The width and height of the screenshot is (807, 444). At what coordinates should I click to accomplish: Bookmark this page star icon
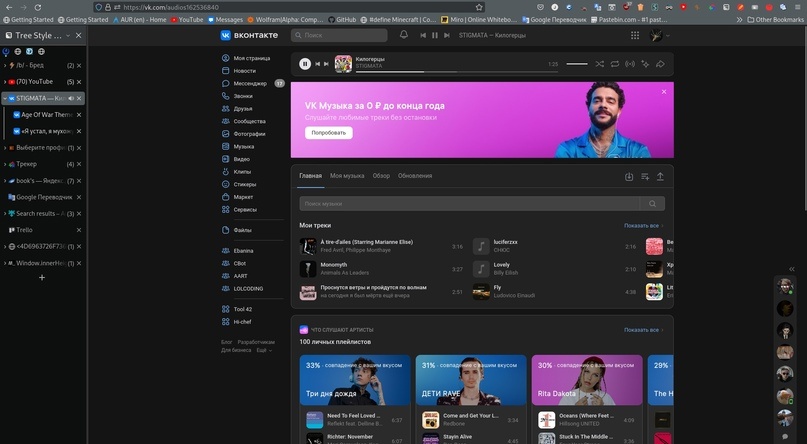pyautogui.click(x=479, y=7)
